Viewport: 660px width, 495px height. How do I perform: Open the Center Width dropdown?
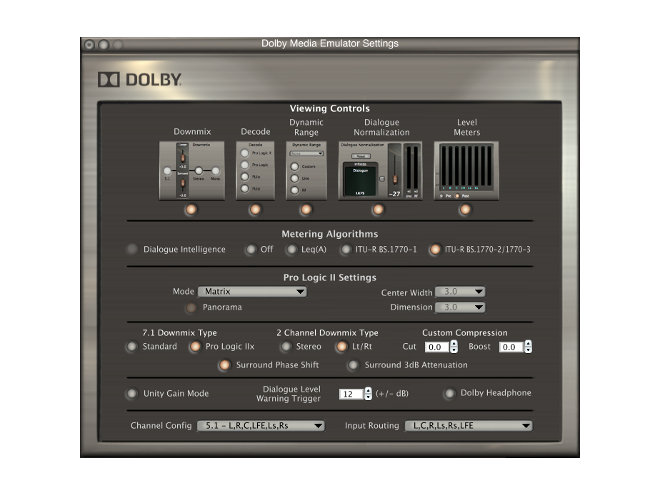tap(460, 291)
